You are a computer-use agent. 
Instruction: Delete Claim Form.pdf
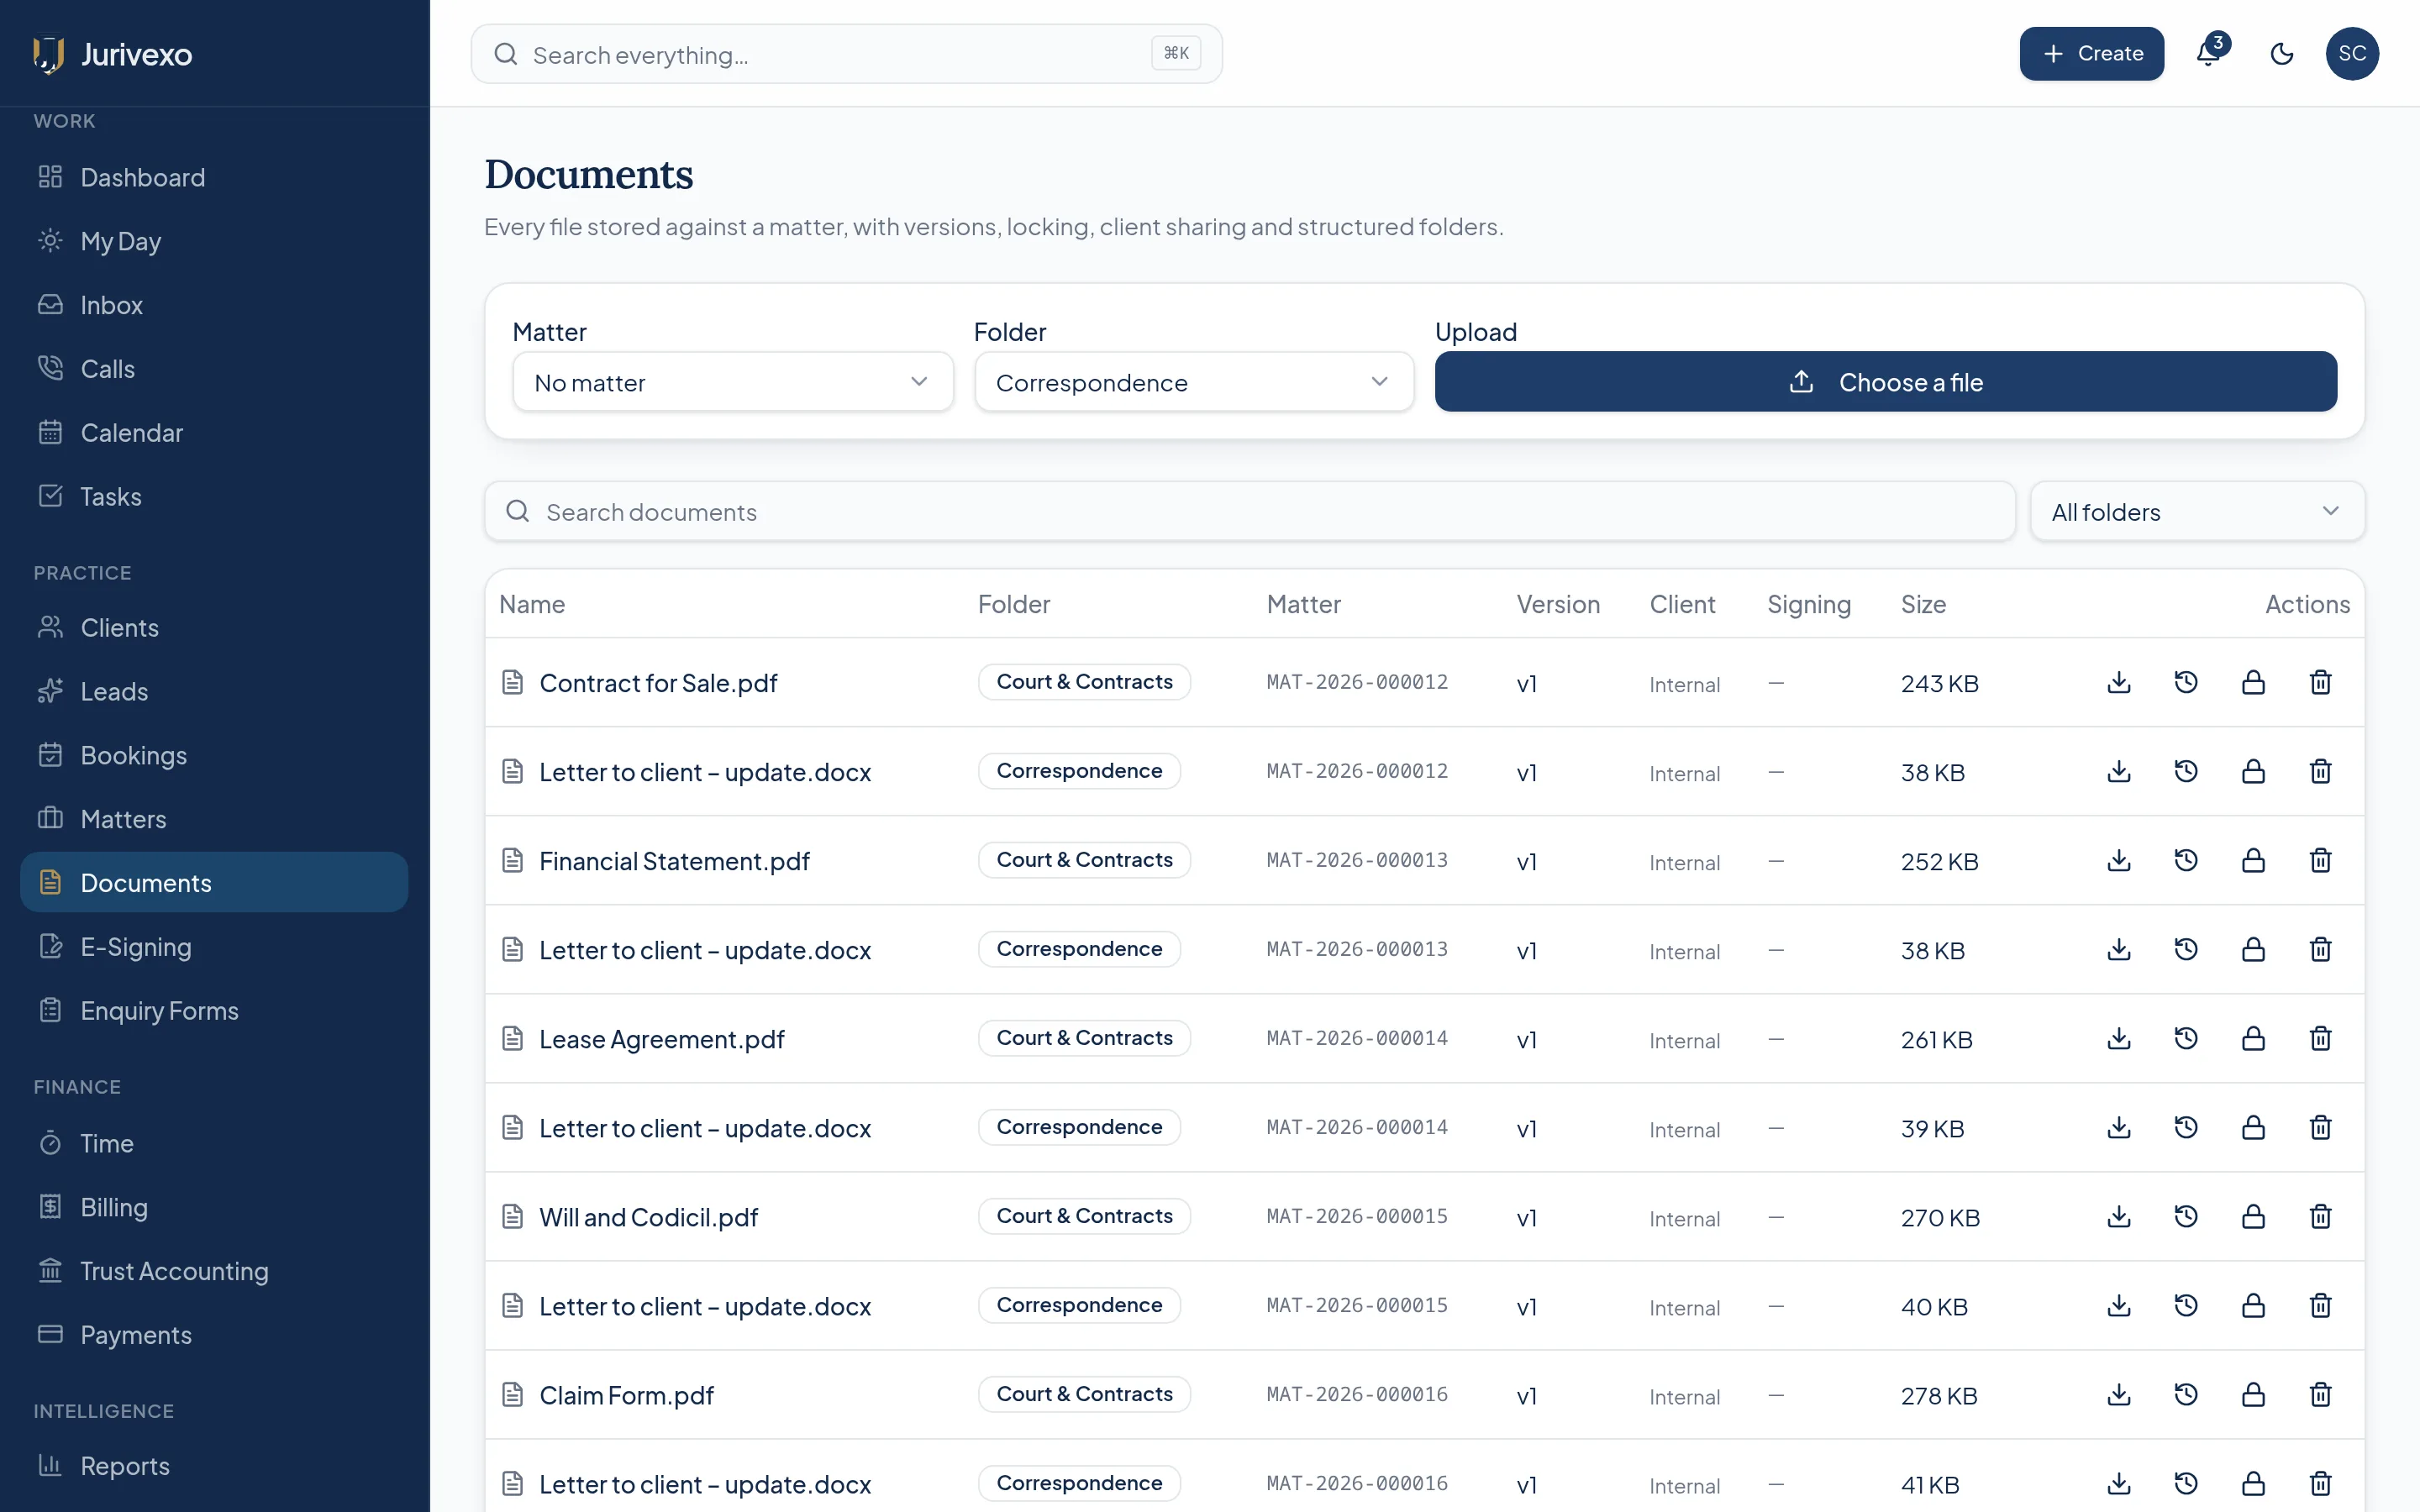tap(2320, 1394)
